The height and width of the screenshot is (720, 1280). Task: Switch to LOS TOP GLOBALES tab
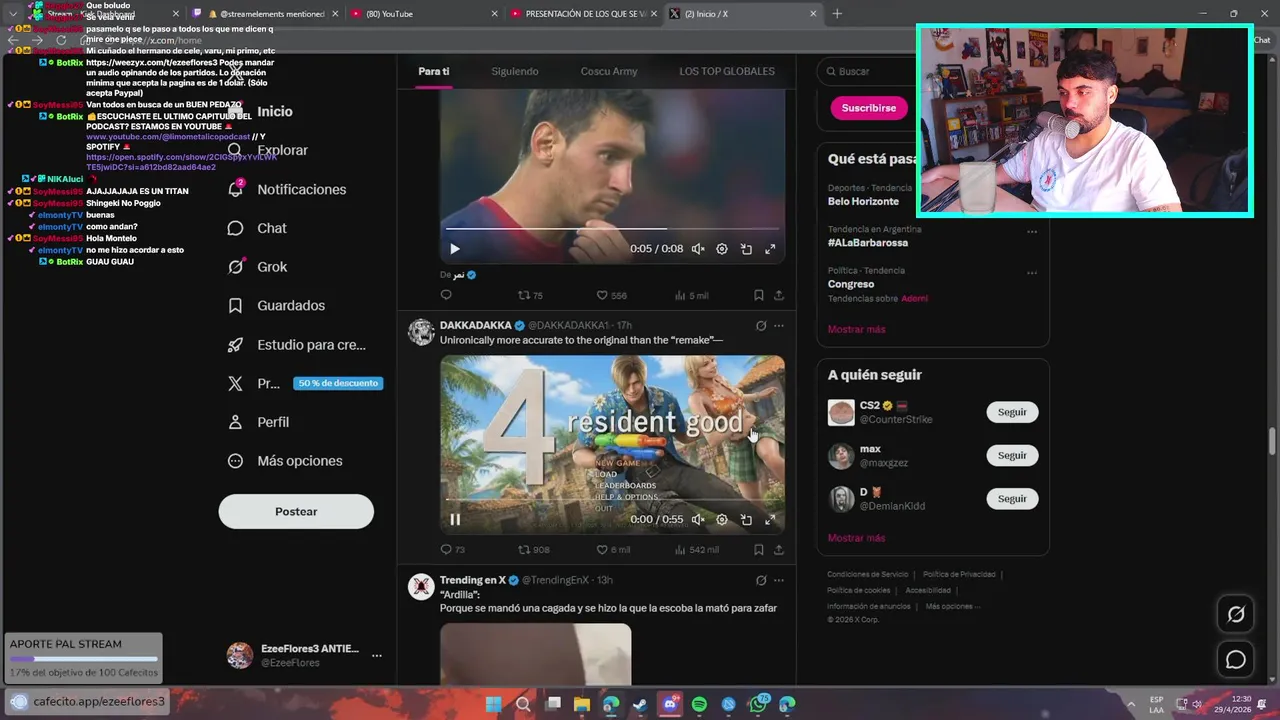(x=727, y=71)
